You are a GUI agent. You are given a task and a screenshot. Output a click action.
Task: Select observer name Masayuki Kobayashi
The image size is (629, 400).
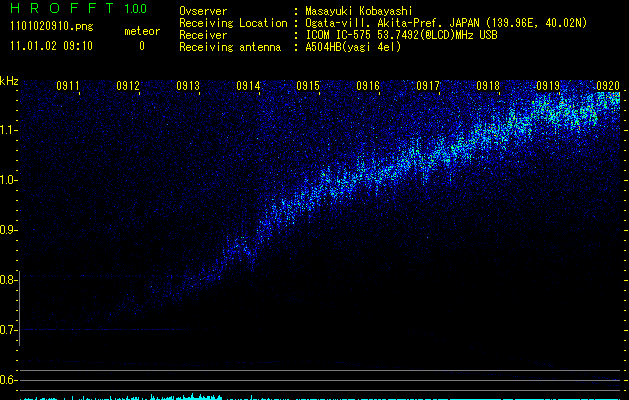(x=359, y=11)
